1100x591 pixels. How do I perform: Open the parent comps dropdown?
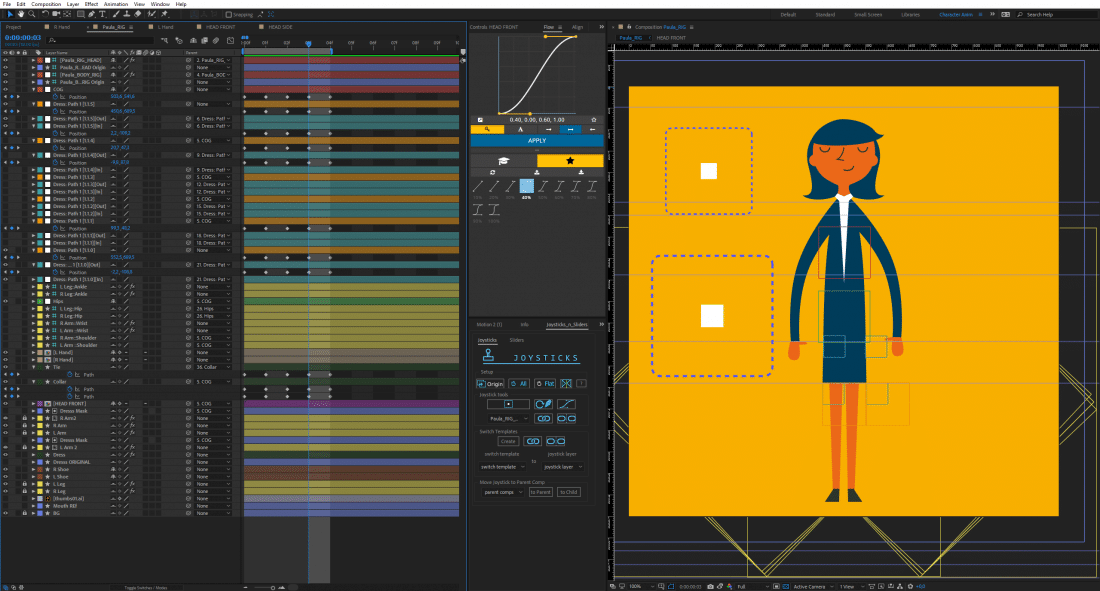[x=503, y=492]
